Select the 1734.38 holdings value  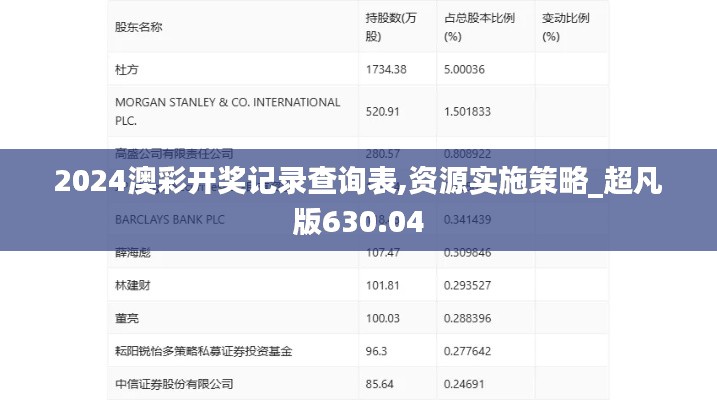[386, 69]
